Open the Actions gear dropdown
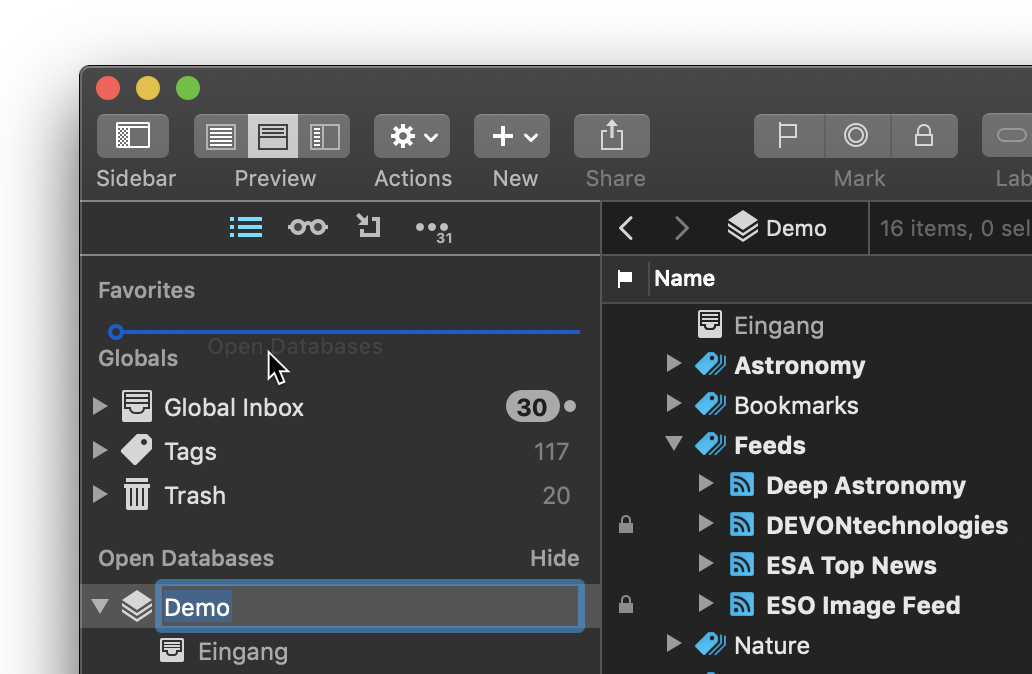Screen dimensions: 1032x674 click(x=412, y=136)
